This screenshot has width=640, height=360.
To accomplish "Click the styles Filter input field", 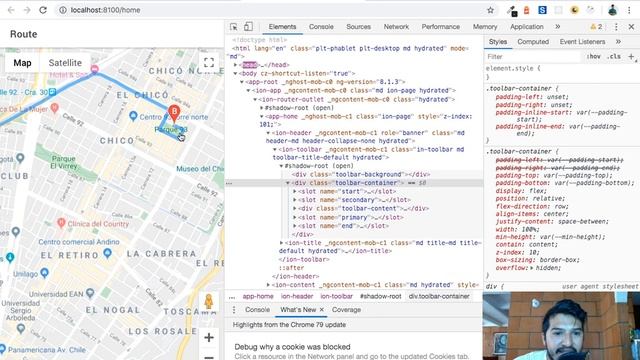I will (533, 57).
